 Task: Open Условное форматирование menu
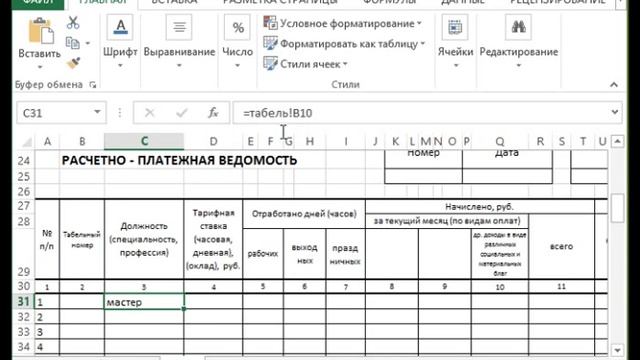point(342,23)
